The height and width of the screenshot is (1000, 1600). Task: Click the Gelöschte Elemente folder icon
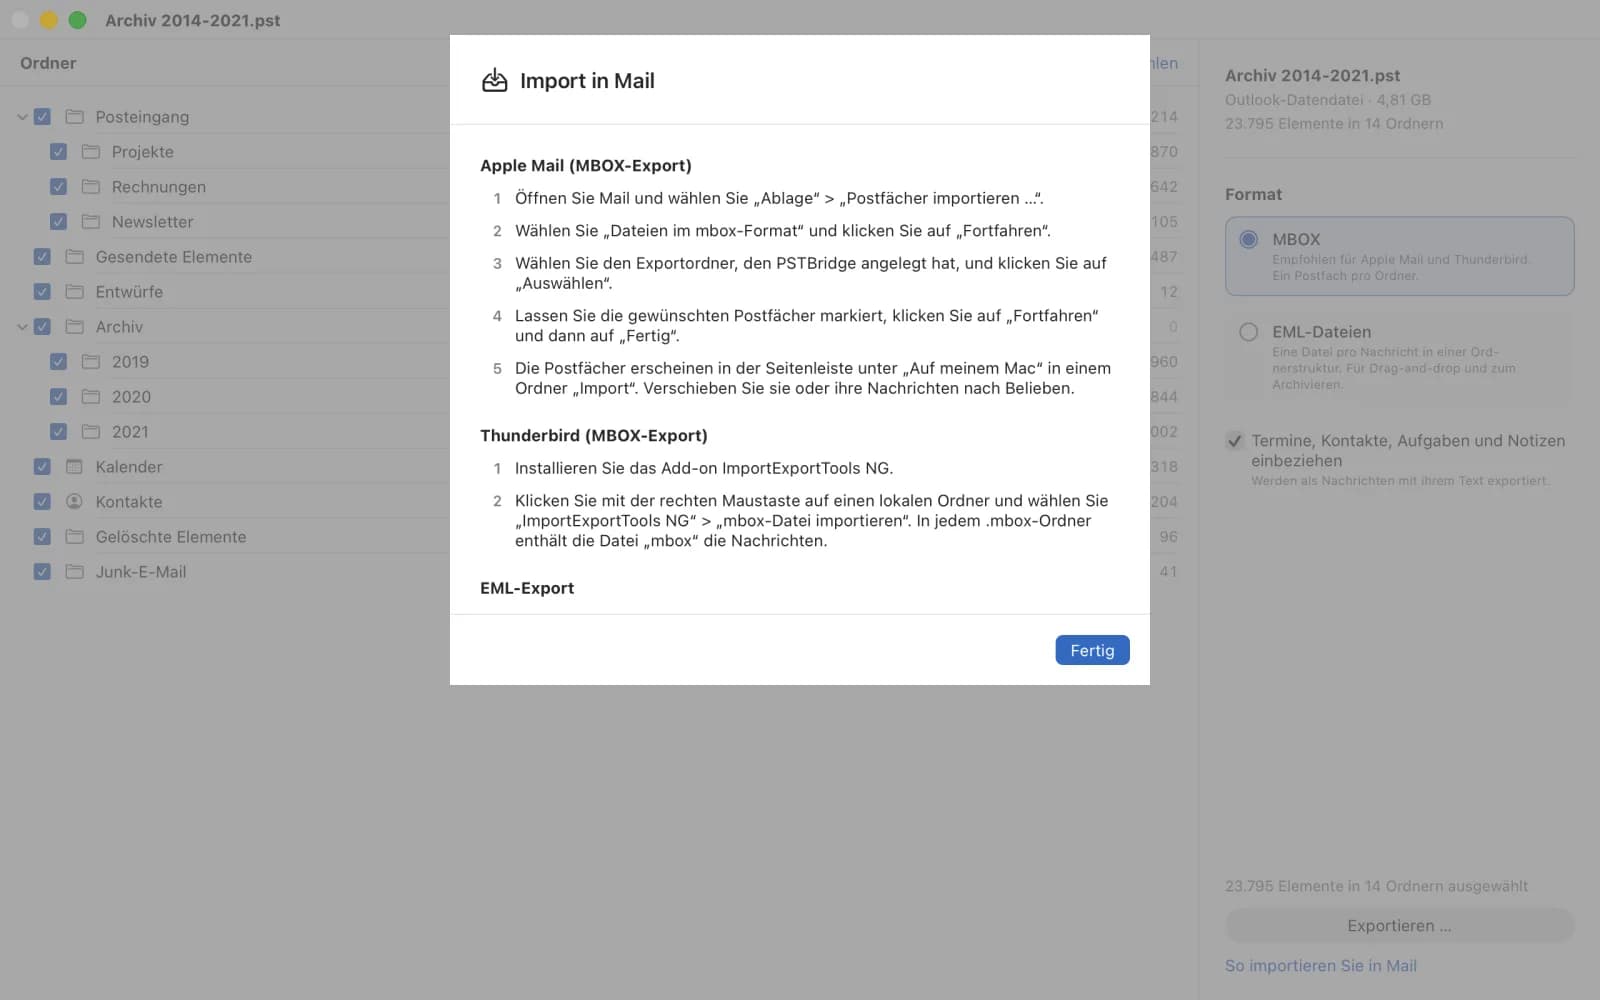point(74,537)
